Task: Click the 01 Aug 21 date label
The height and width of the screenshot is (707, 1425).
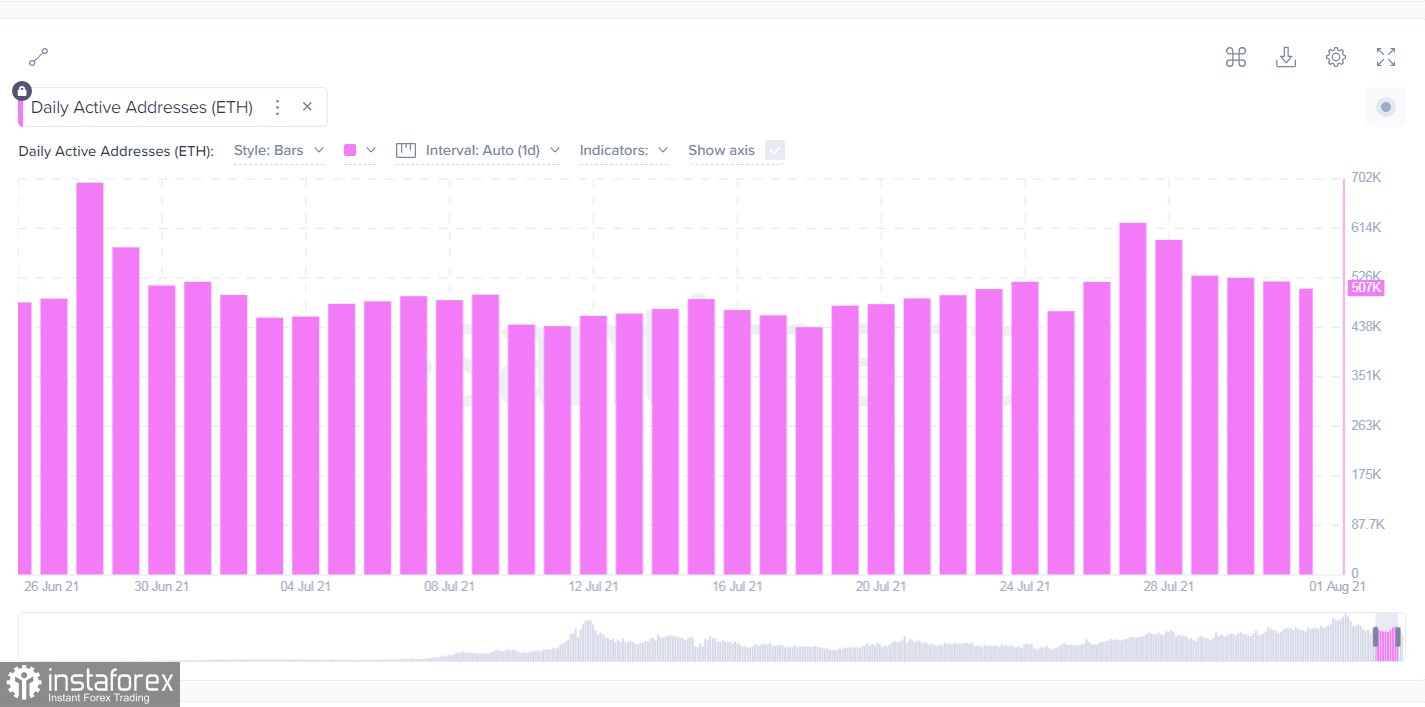Action: [1338, 586]
